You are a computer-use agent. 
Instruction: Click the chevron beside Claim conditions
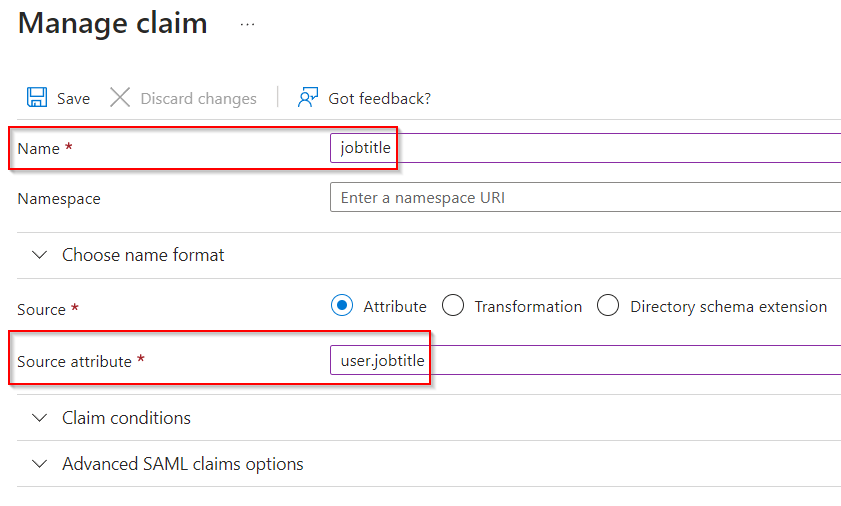click(x=40, y=418)
